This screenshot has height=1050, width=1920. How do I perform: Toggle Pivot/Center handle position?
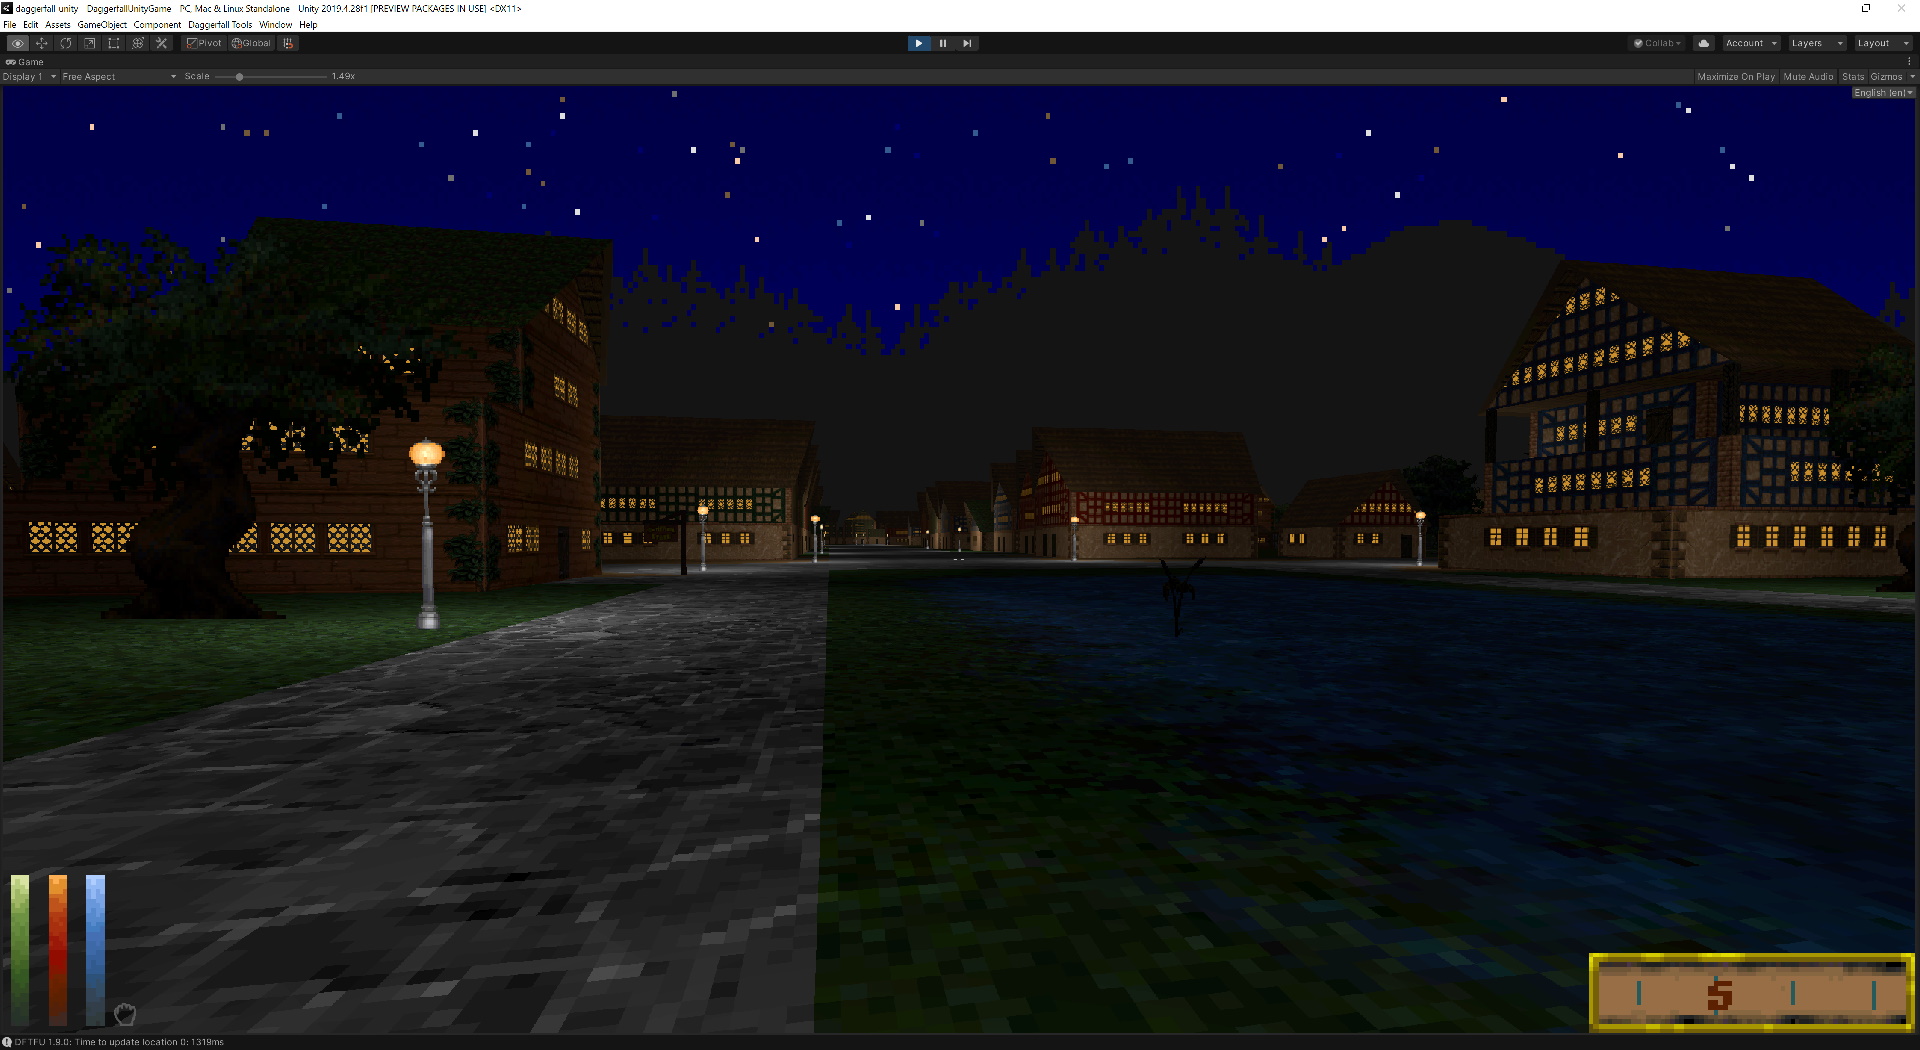click(204, 43)
